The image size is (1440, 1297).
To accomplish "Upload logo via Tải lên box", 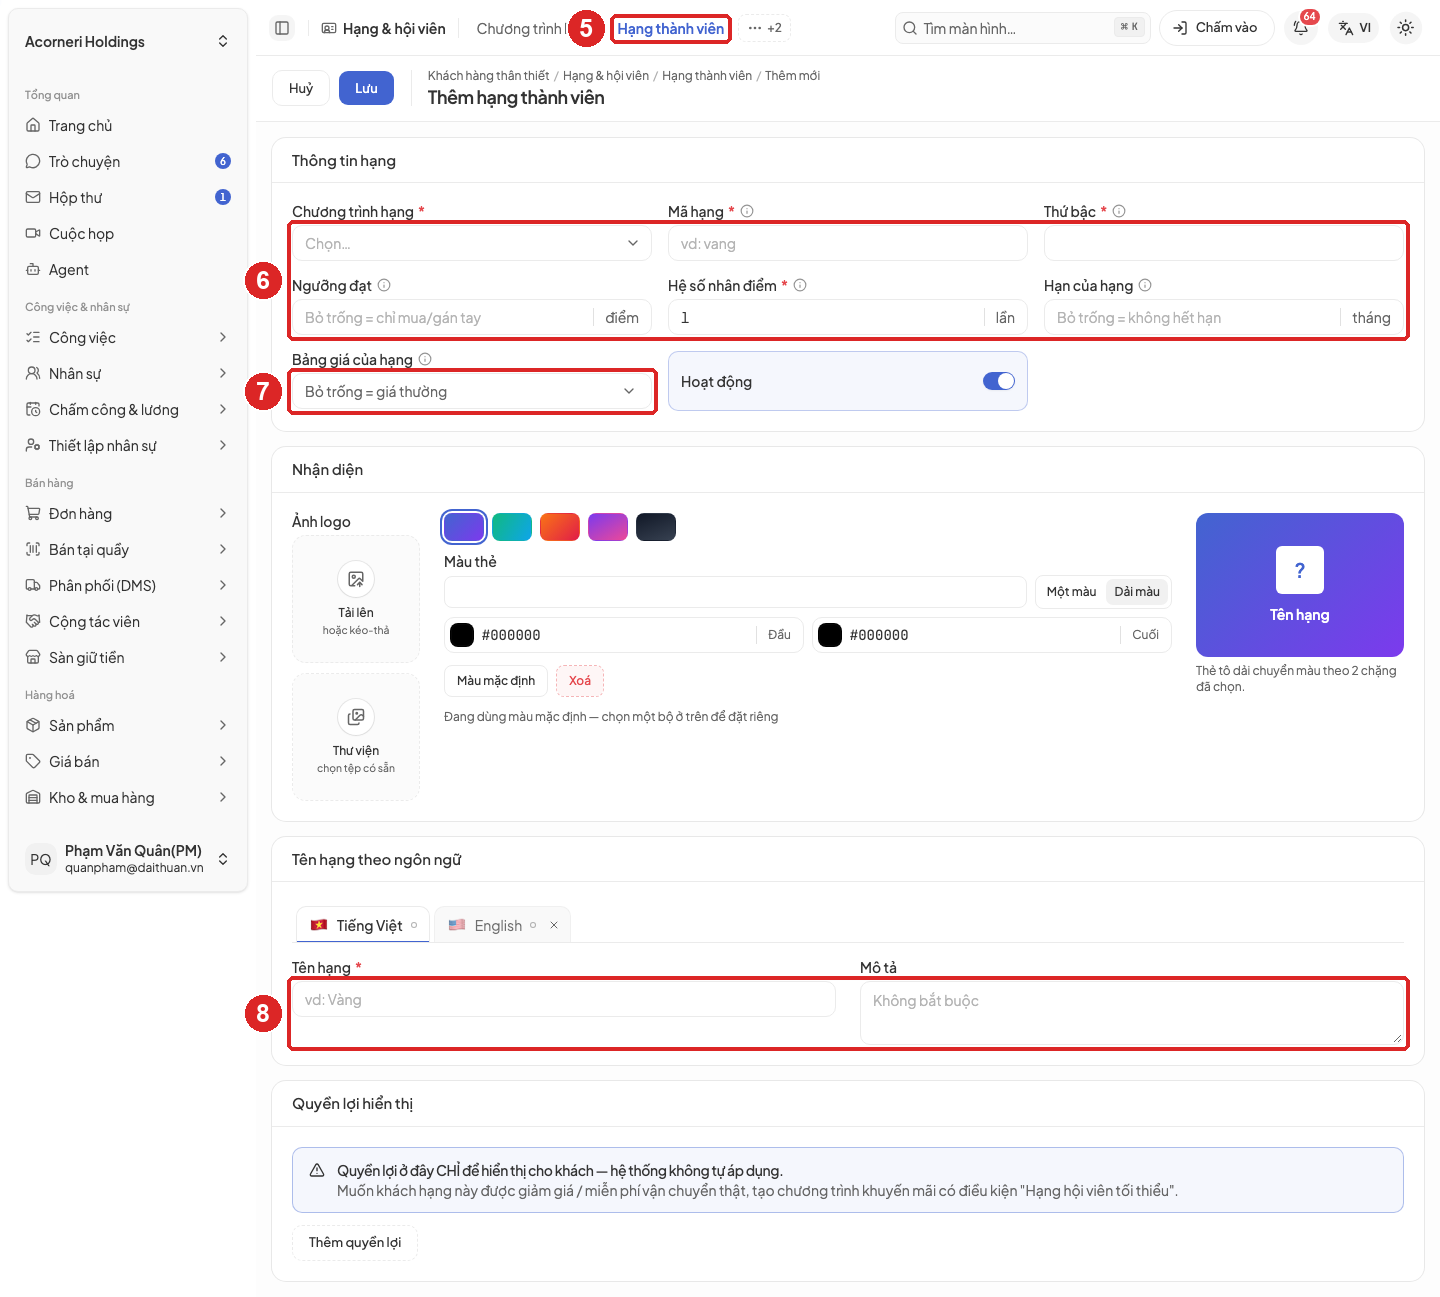I will [356, 599].
